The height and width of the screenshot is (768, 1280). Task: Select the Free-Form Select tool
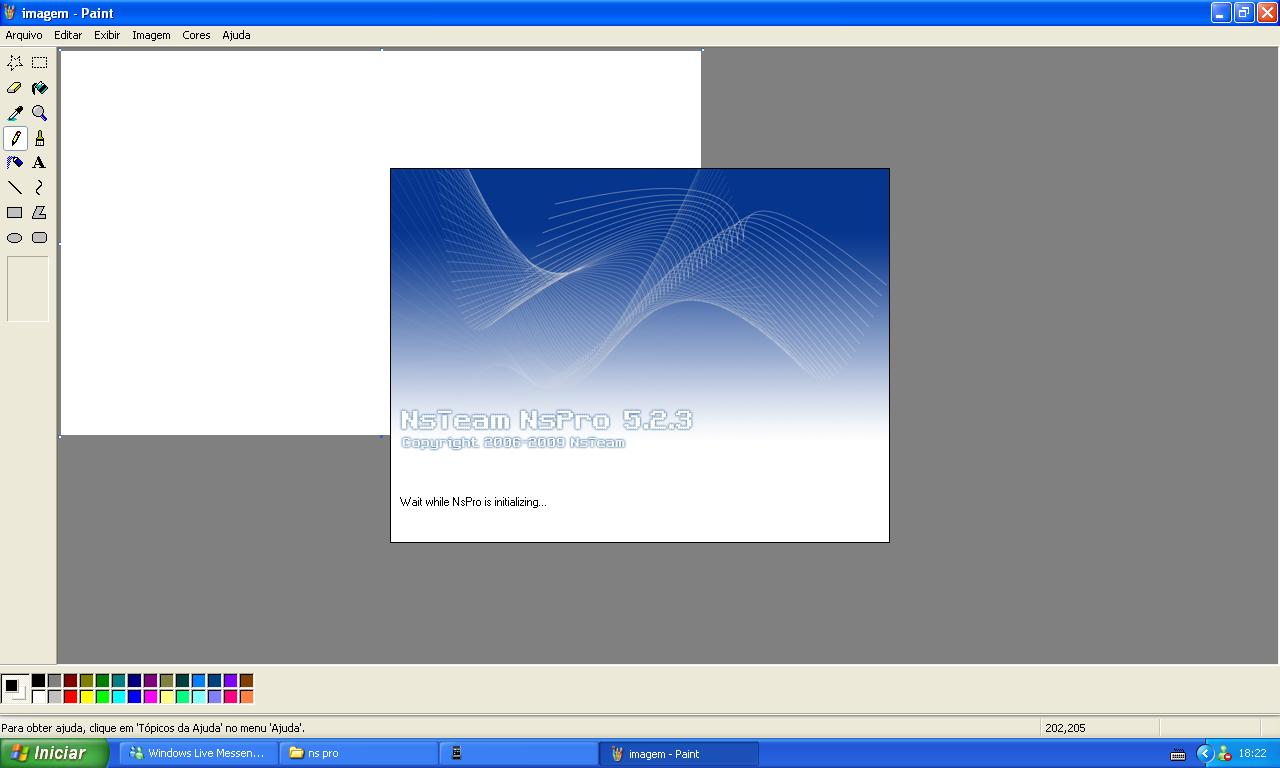click(15, 62)
